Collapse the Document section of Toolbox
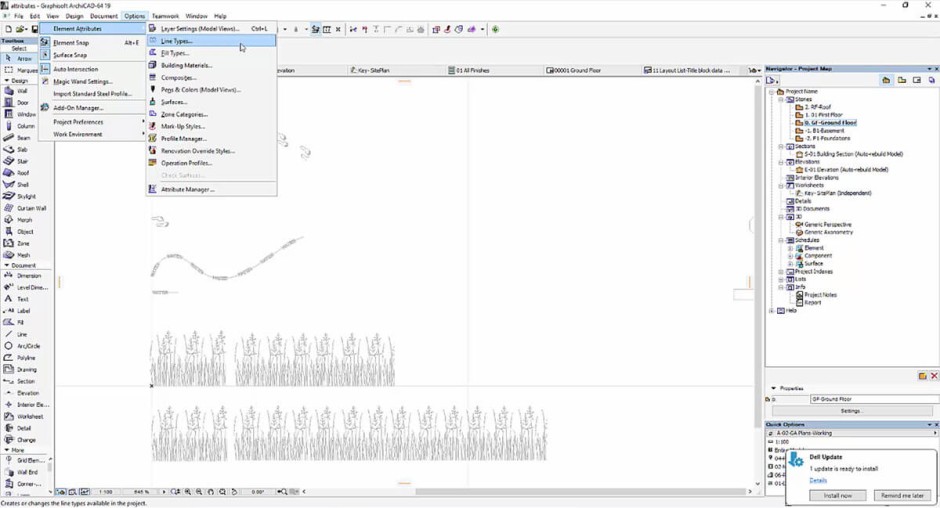This screenshot has height=508, width=940. 7,265
